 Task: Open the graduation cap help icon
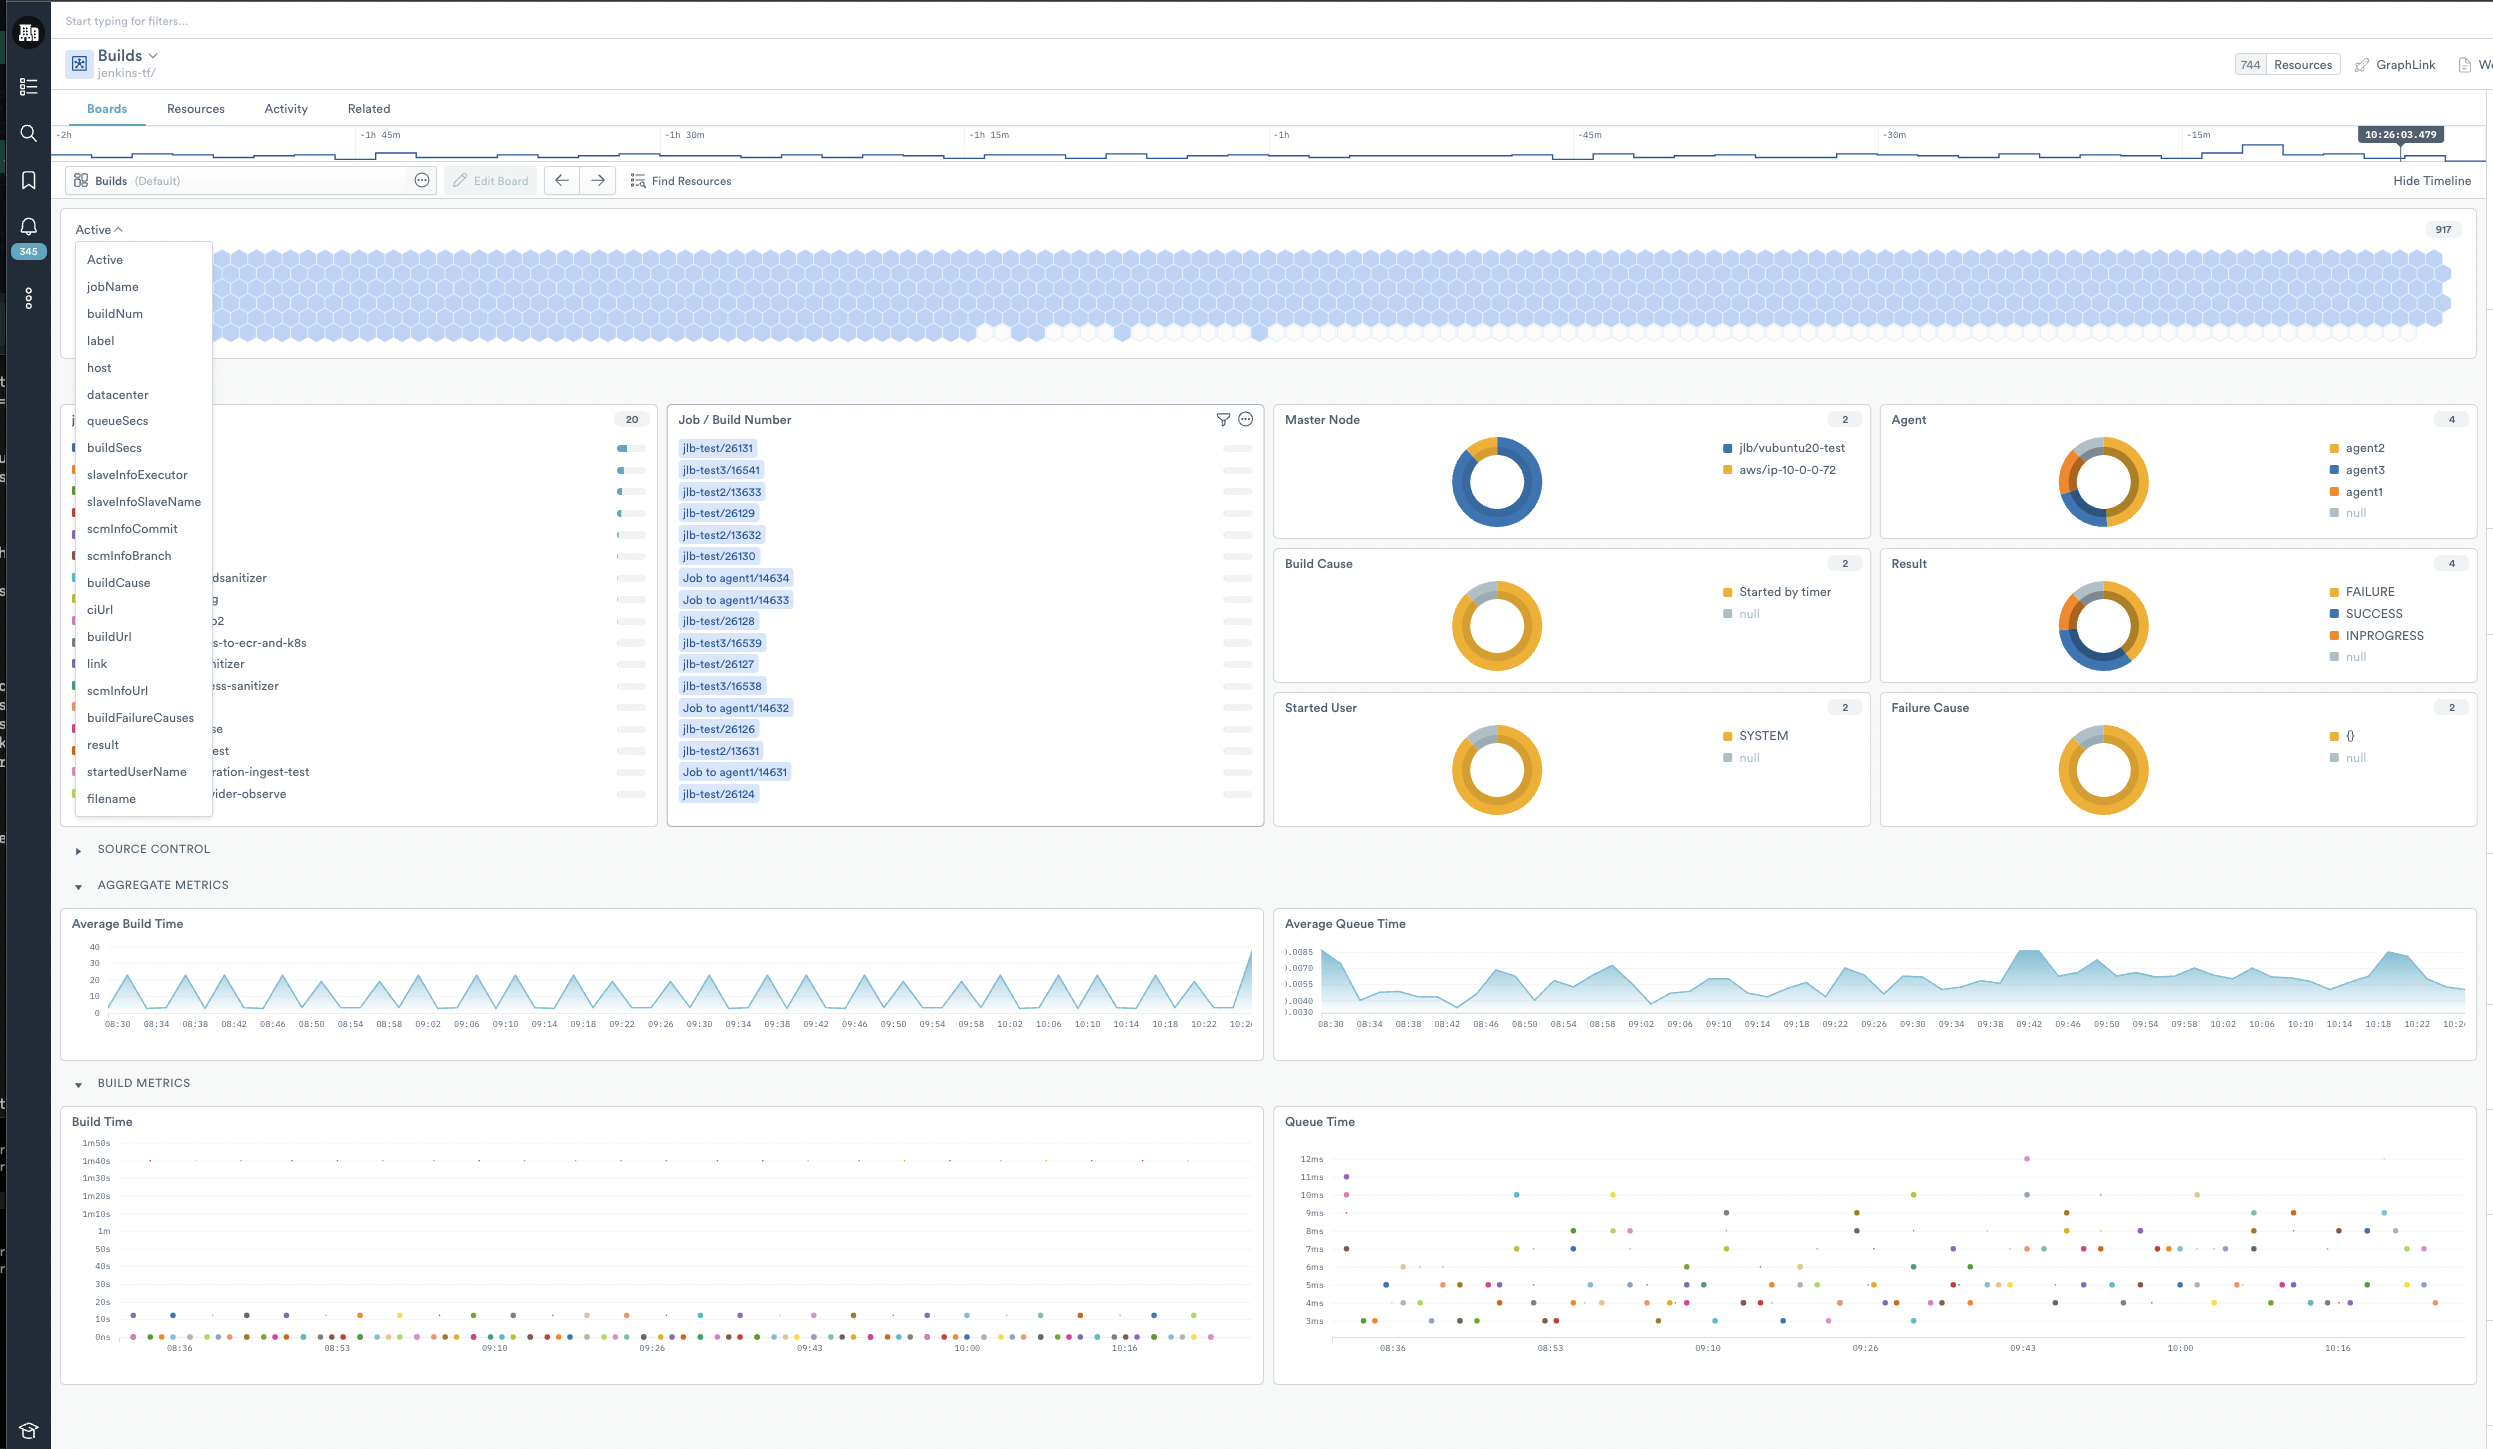(28, 1430)
